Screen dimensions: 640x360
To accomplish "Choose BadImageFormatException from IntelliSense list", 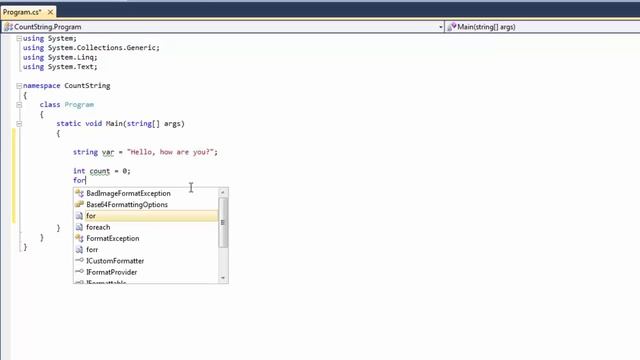I will [129, 193].
